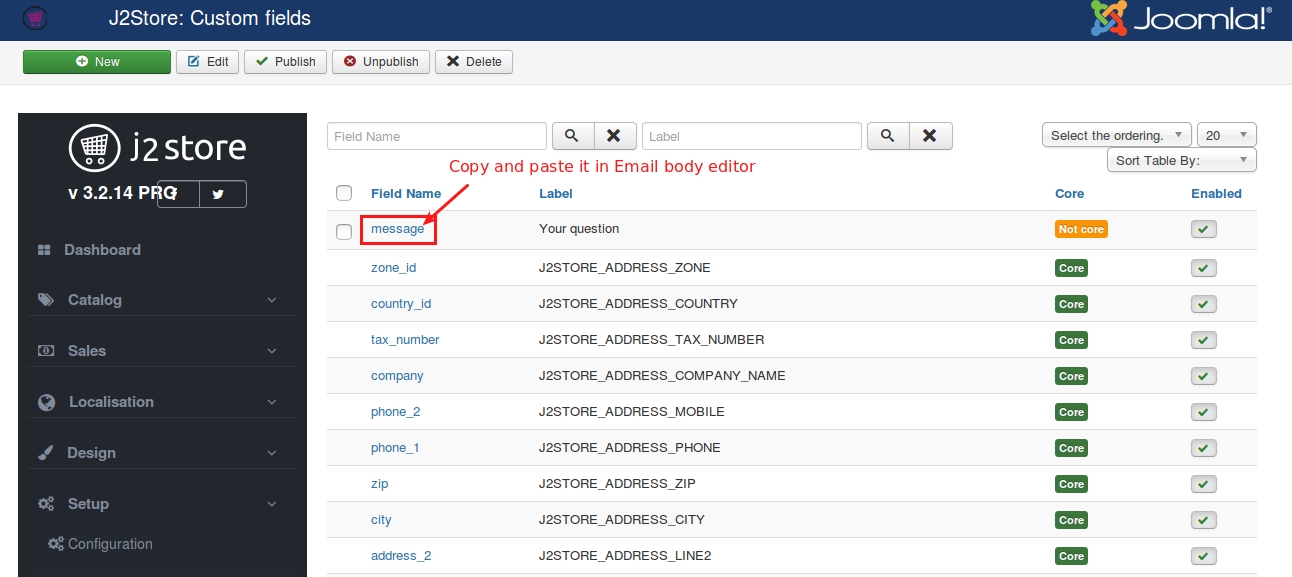Check the select-all checkbox in table header
Image resolution: width=1292 pixels, height=577 pixels.
(x=344, y=193)
